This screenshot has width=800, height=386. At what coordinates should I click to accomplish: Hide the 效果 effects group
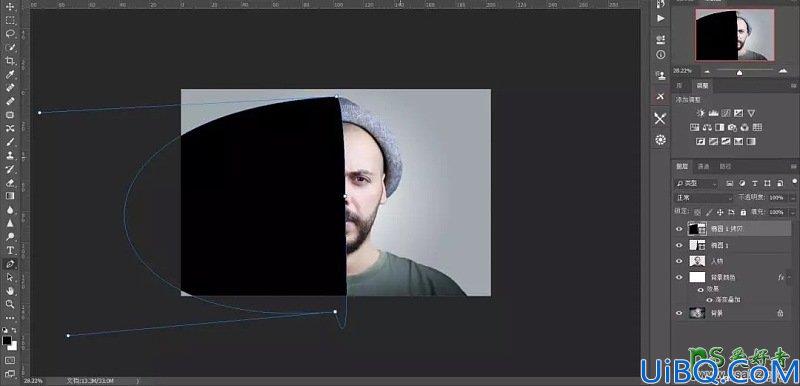(701, 290)
